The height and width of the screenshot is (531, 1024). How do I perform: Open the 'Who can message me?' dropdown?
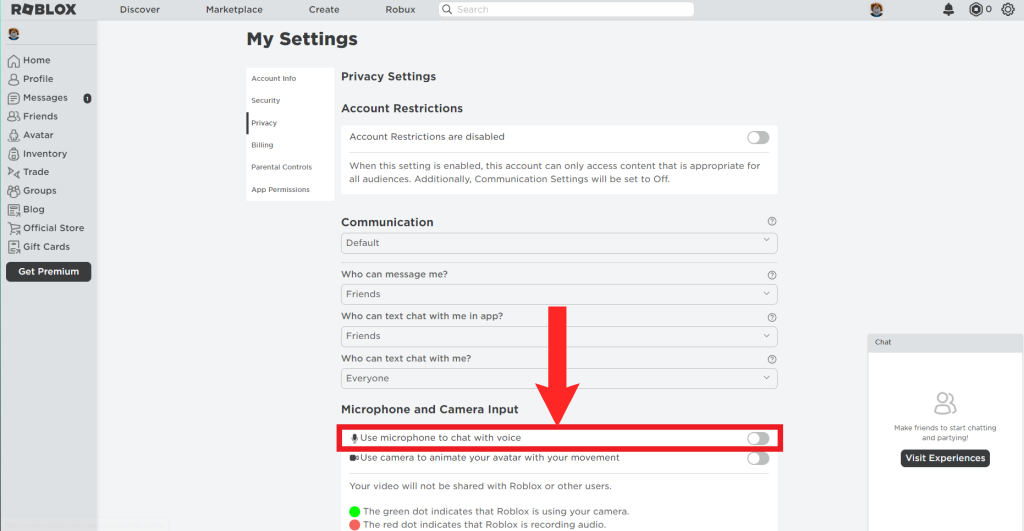pyautogui.click(x=559, y=294)
